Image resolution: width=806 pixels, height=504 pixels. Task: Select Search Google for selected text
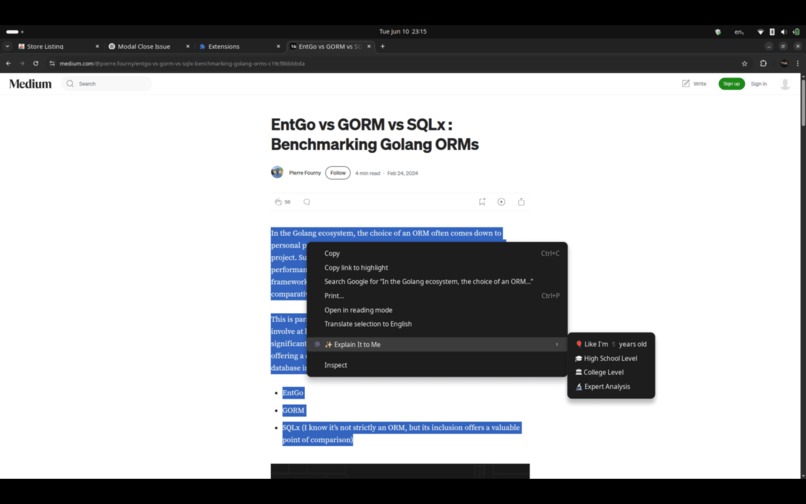point(437,281)
